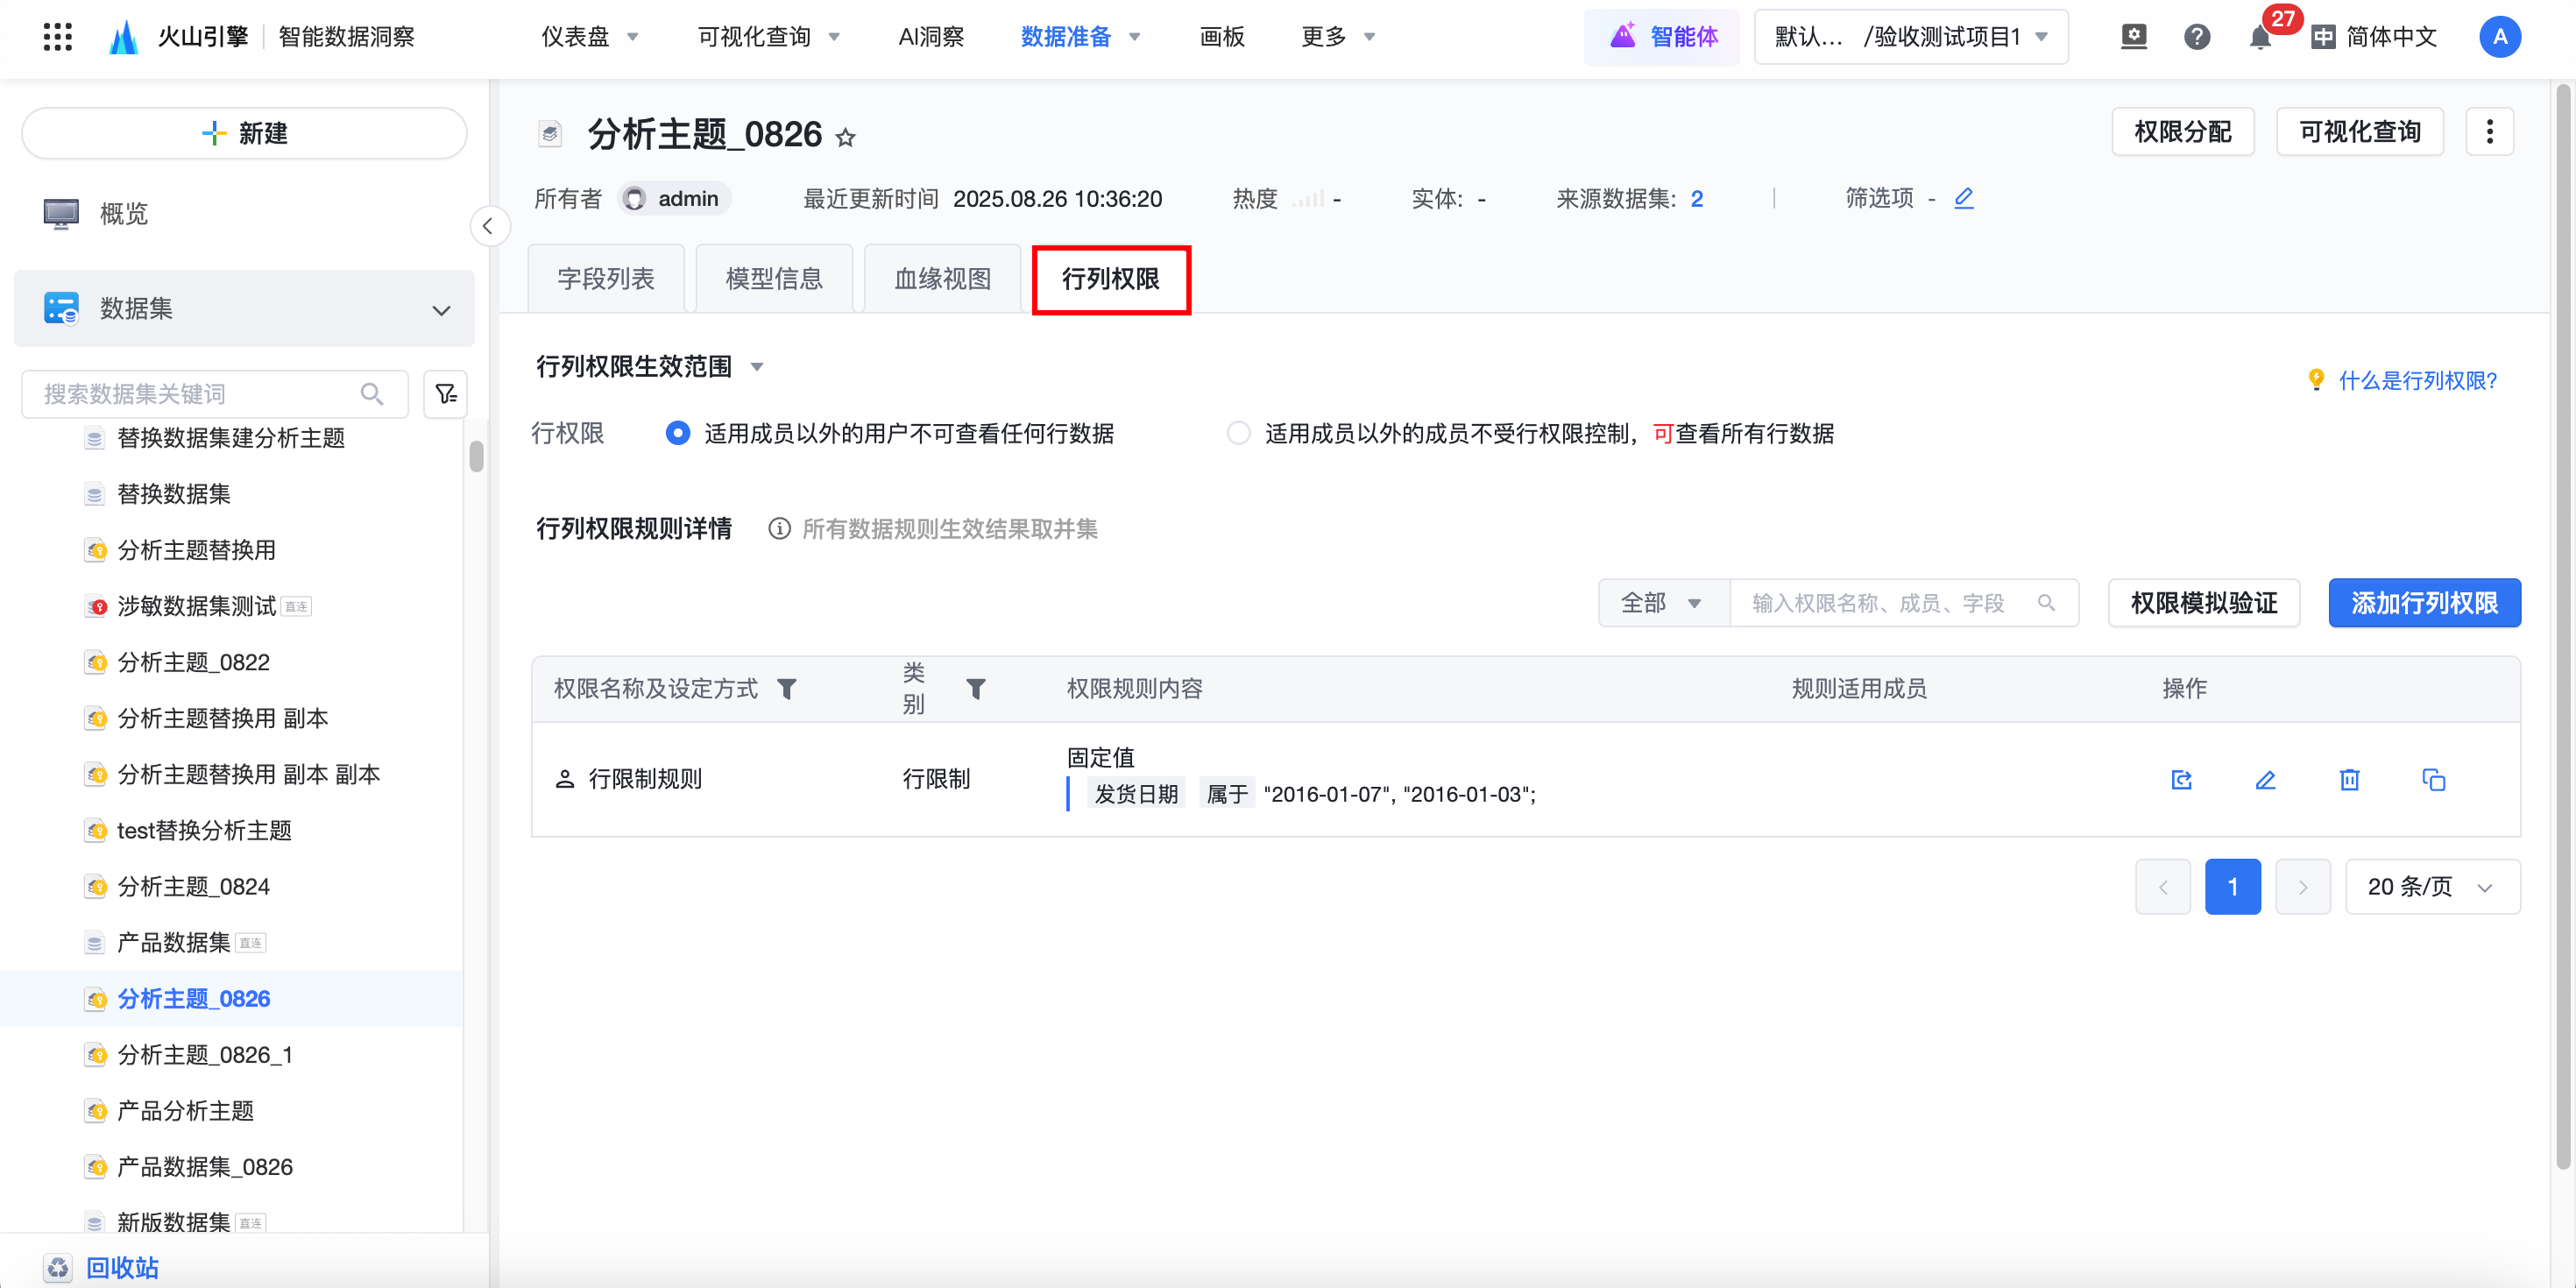The height and width of the screenshot is (1288, 2576).
Task: Edit 筛选项 with the pencil icon
Action: [1963, 198]
